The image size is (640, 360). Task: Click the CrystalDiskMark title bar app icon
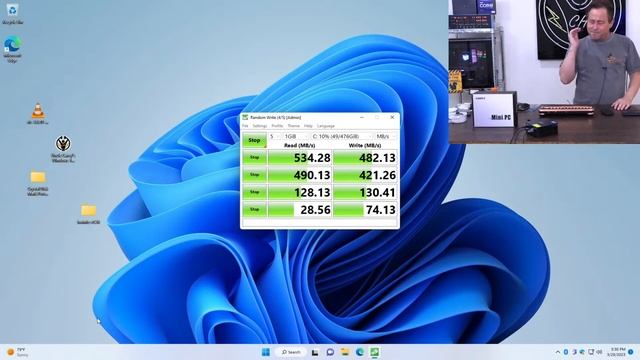tap(245, 117)
